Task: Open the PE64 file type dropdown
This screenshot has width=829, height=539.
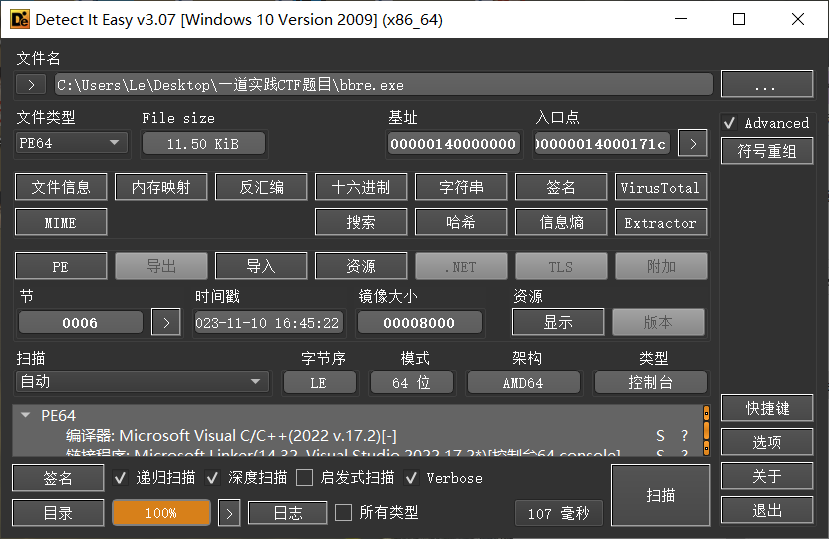Action: [72, 143]
